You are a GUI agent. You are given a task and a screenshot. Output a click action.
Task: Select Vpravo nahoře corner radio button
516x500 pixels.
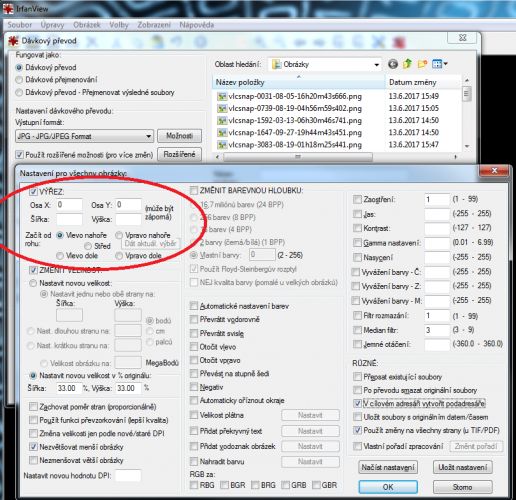click(x=119, y=235)
